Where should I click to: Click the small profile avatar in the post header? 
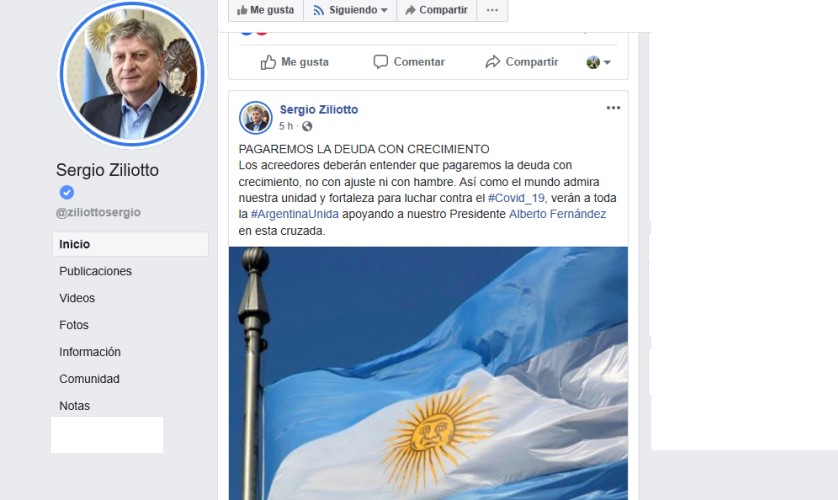(255, 118)
